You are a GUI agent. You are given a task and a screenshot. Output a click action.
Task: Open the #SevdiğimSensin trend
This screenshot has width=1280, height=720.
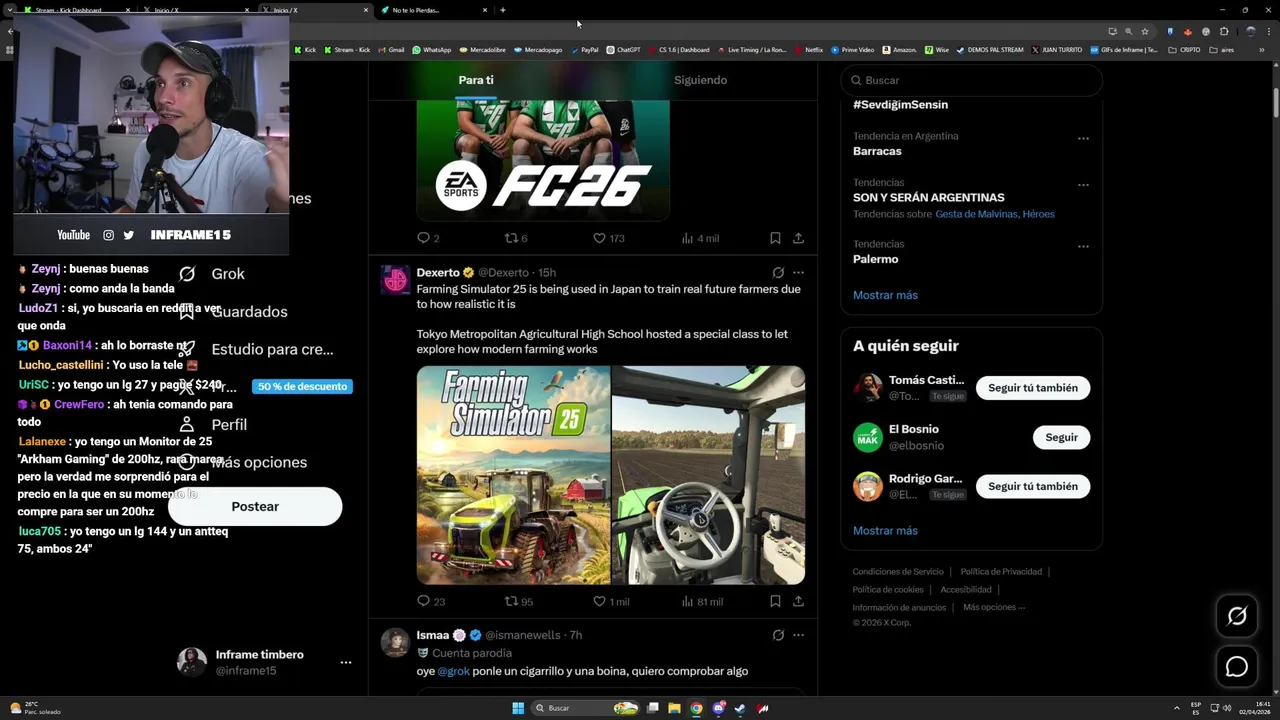[x=900, y=104]
